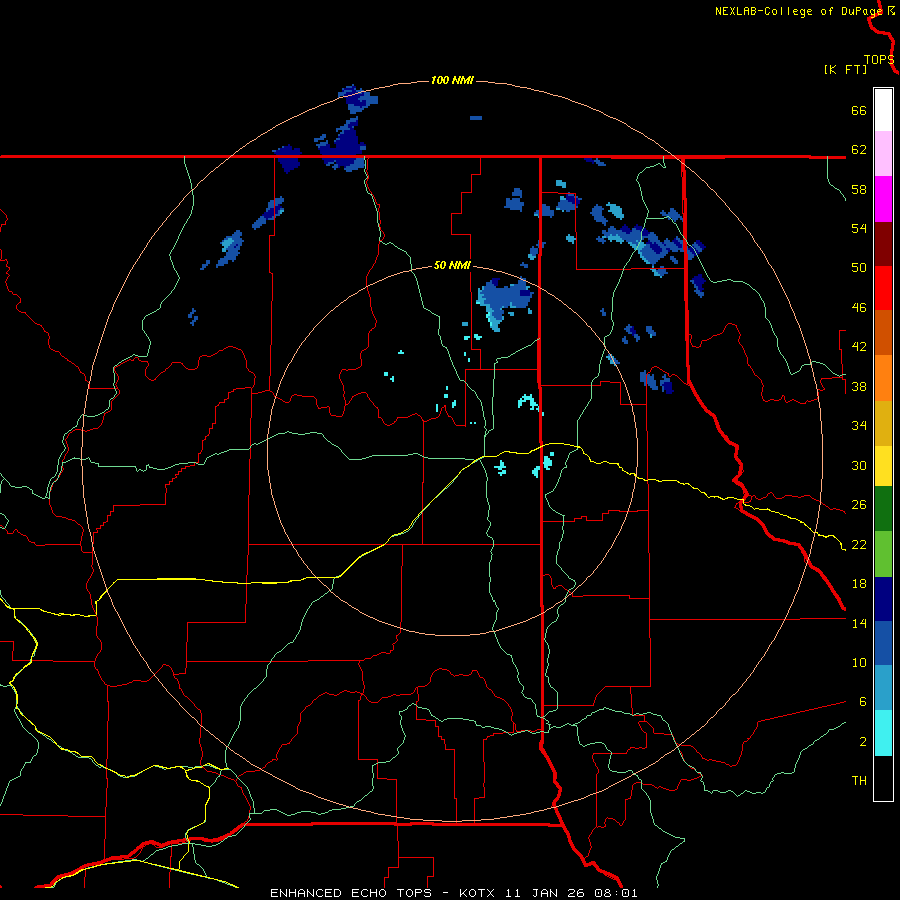Click the legend value "54"
The height and width of the screenshot is (900, 900).
[x=859, y=228]
